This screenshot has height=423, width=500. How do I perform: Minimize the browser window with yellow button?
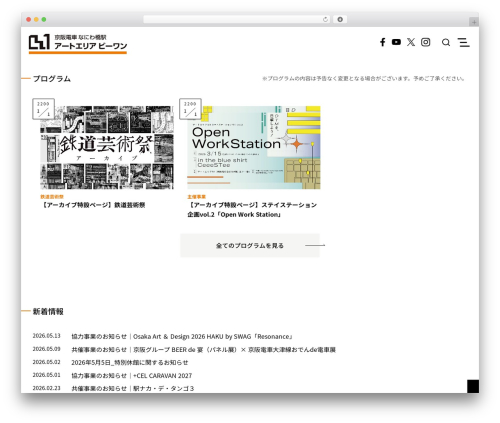click(x=36, y=19)
